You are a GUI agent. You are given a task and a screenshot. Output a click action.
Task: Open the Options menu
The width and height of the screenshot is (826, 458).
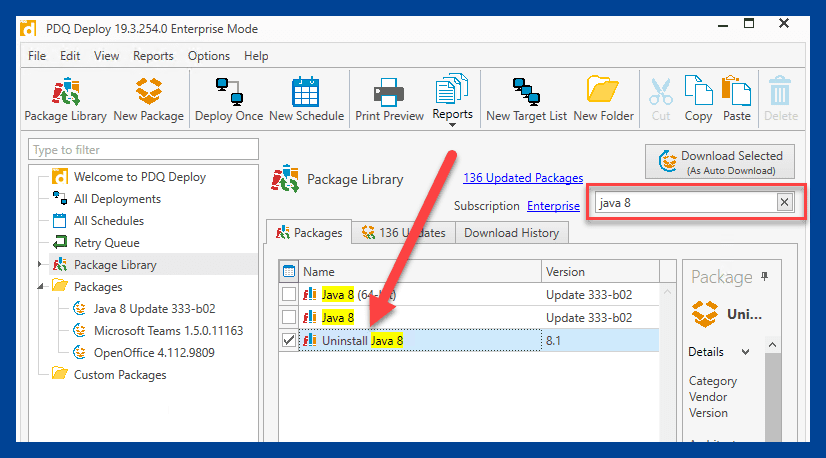209,56
